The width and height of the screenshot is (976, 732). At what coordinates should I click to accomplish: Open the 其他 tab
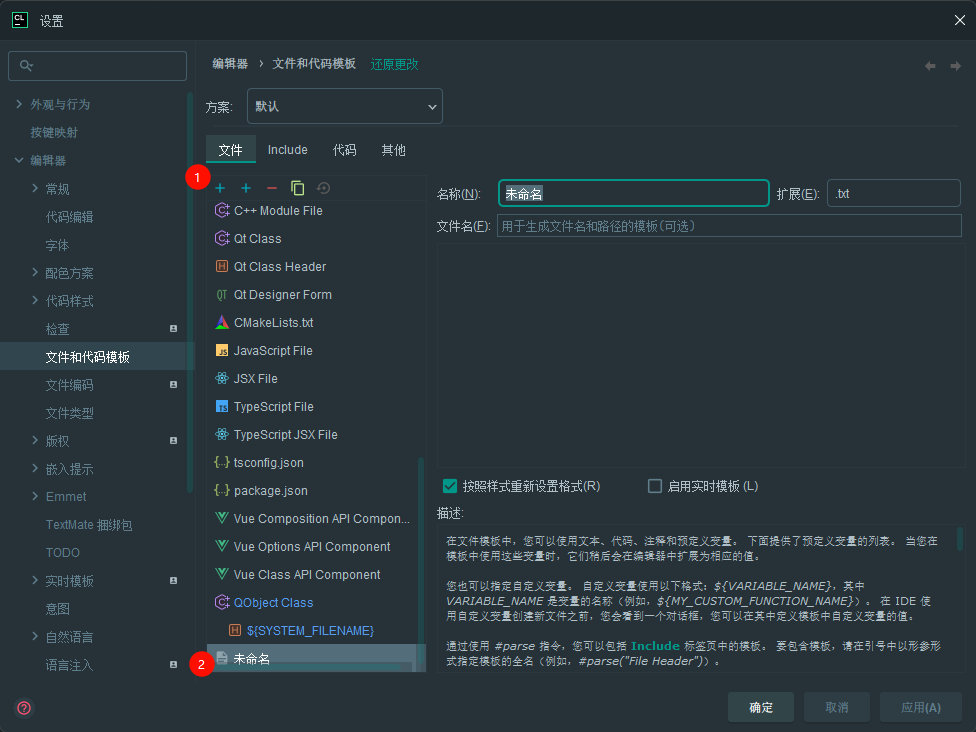coord(393,150)
